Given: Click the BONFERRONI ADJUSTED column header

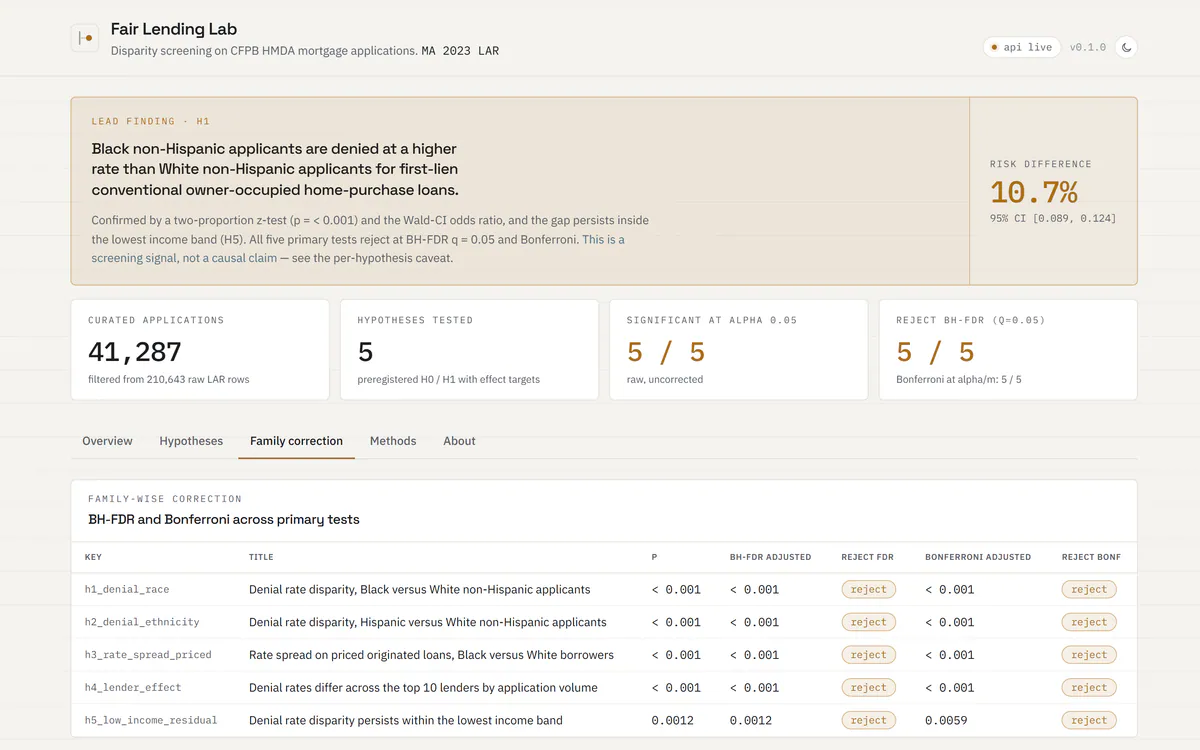Looking at the screenshot, I should click(x=978, y=557).
